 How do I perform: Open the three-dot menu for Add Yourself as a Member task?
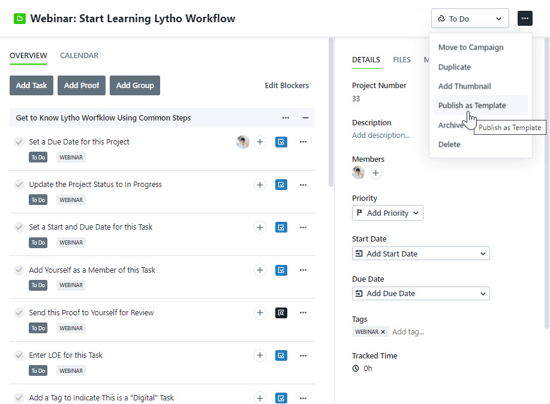303,270
